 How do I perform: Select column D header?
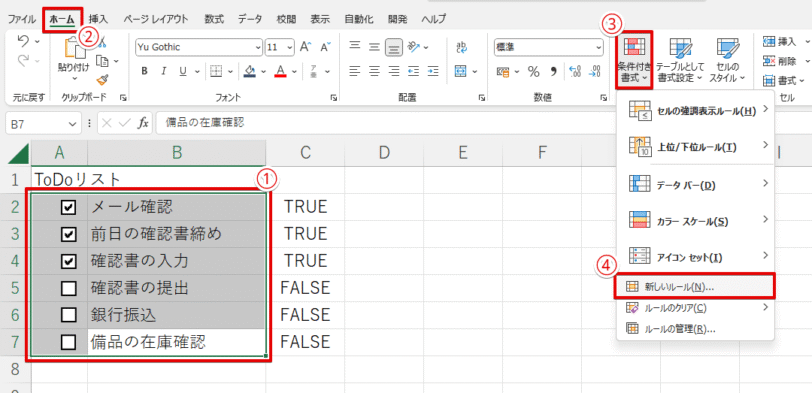pos(384,152)
